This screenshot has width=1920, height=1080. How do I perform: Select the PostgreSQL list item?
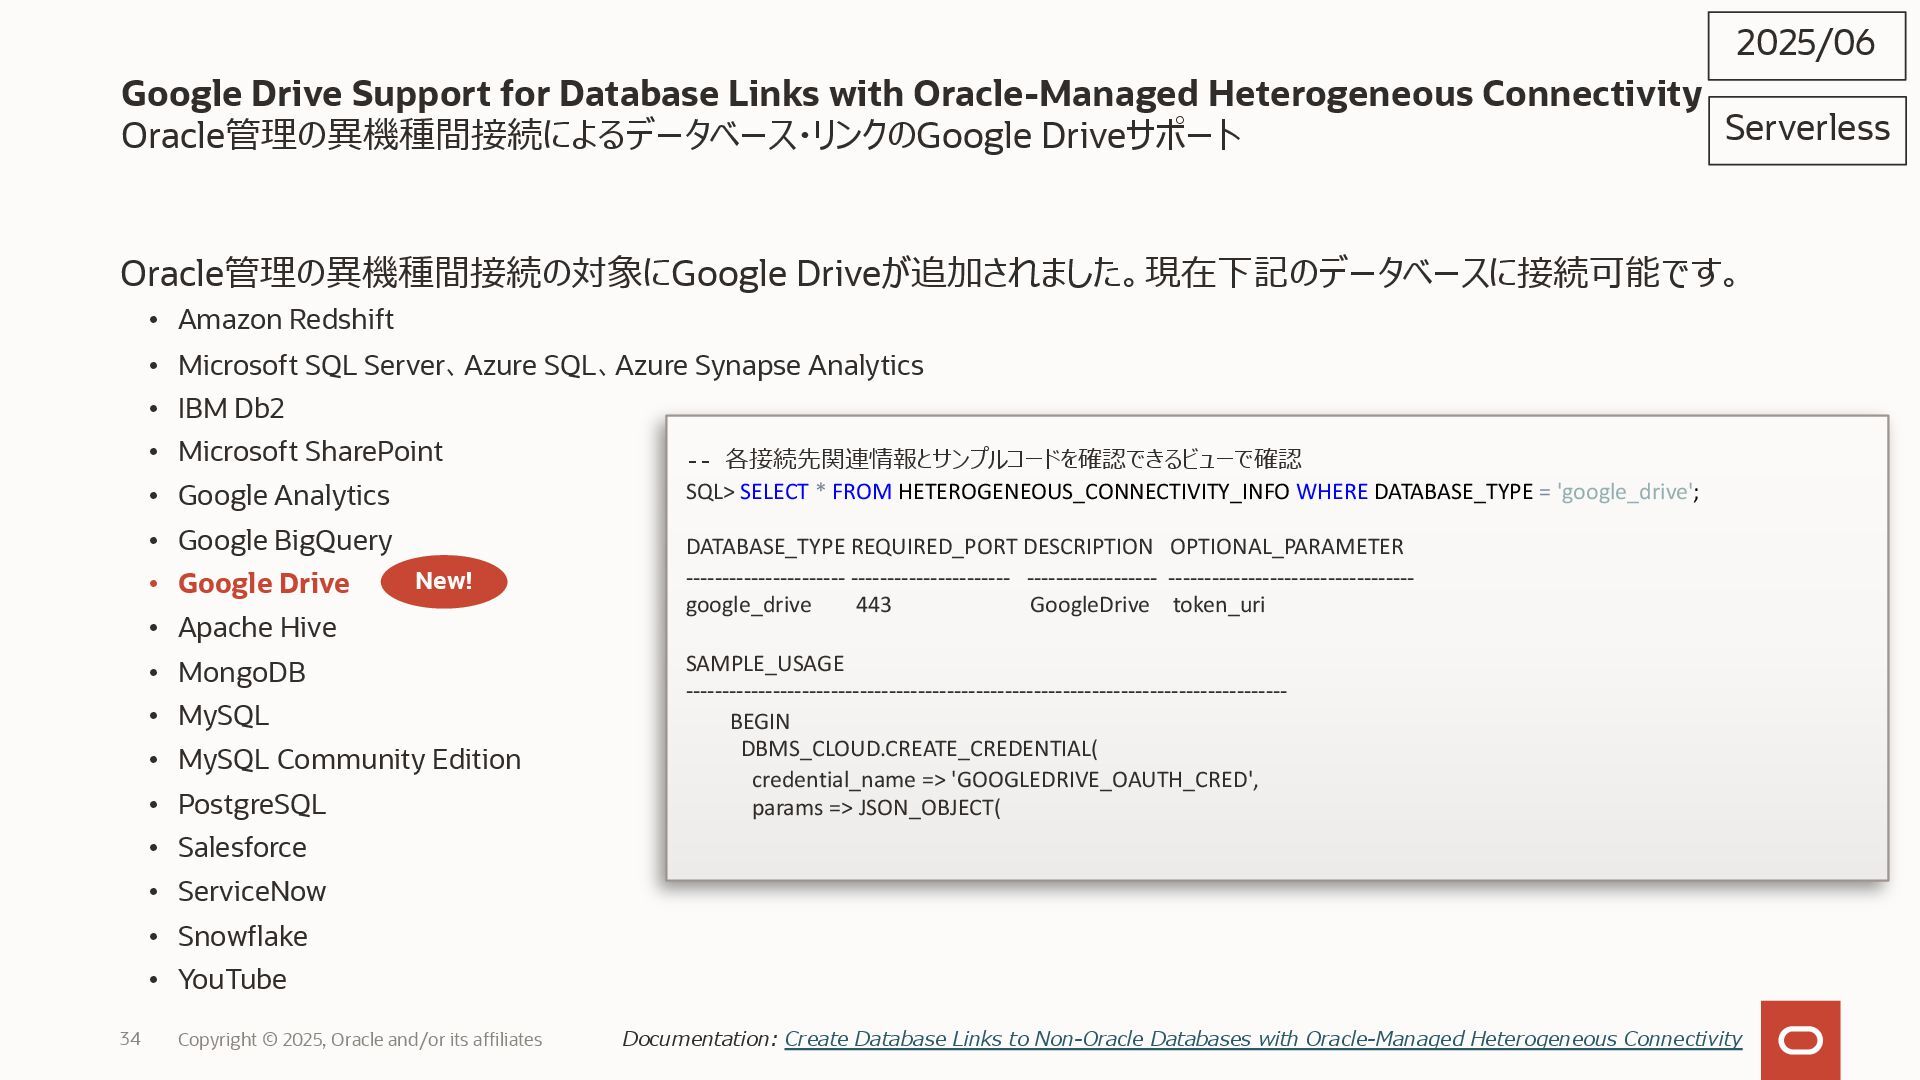(252, 804)
